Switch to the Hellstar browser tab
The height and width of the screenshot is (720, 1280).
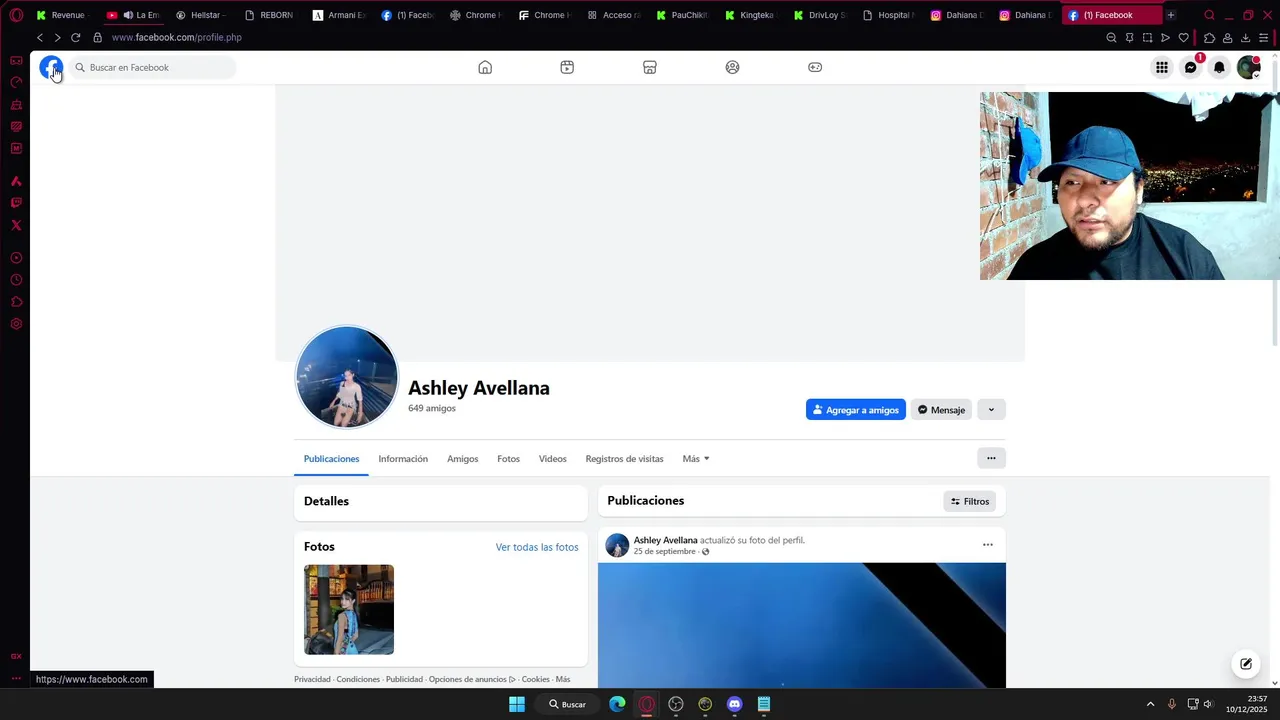click(199, 15)
